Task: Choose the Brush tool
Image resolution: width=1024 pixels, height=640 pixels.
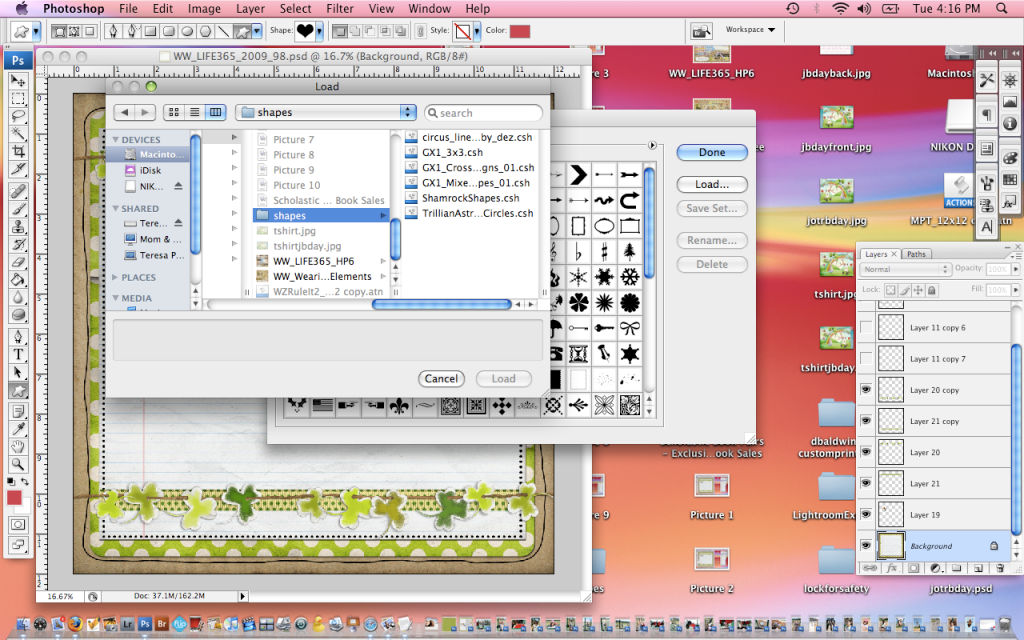Action: [18, 209]
